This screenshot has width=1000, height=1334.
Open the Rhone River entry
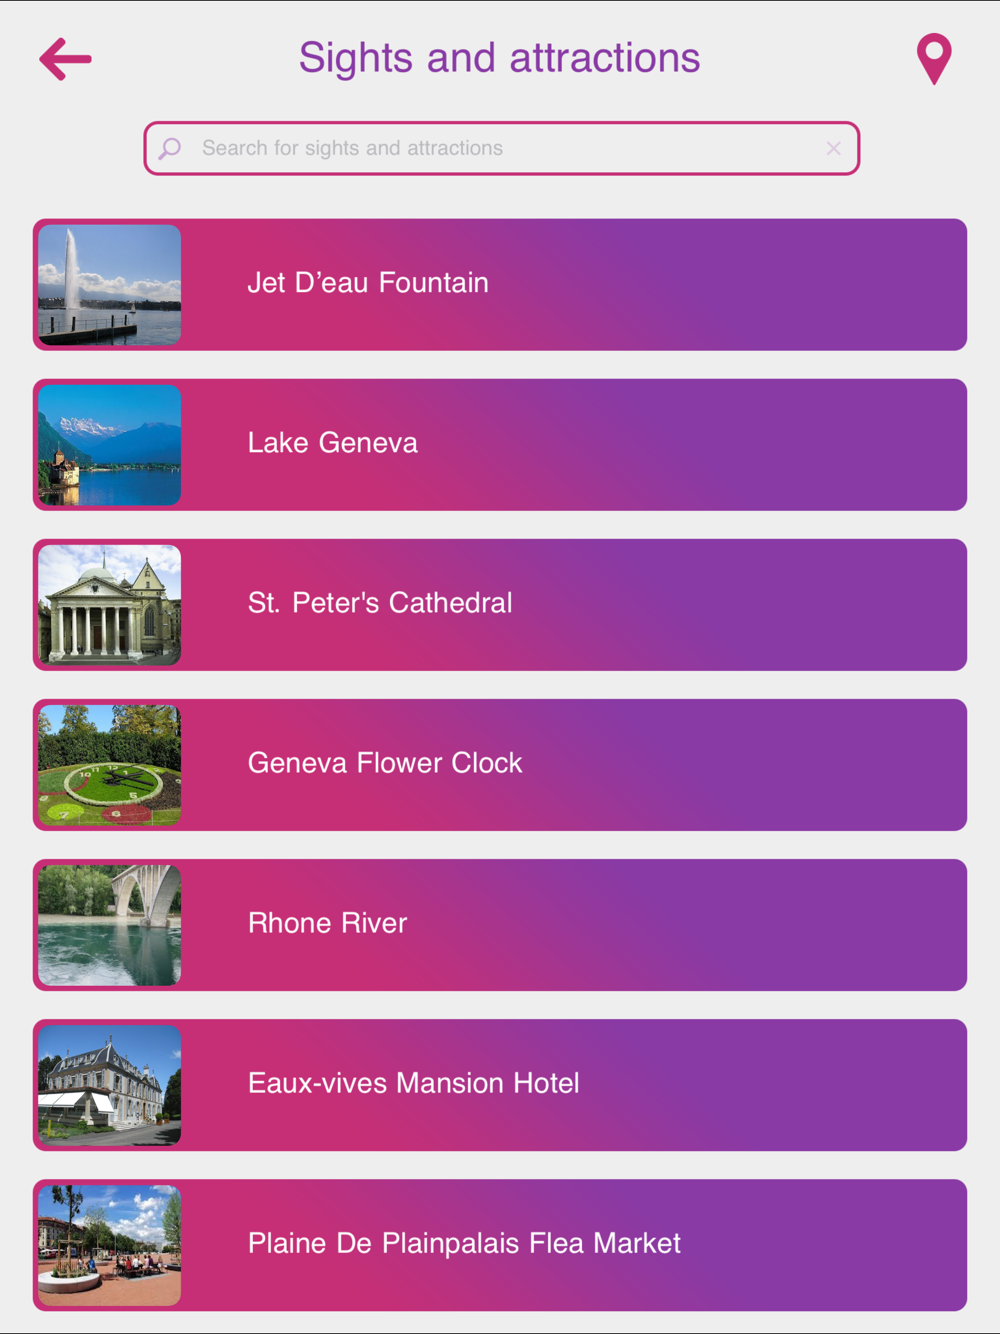(x=500, y=925)
